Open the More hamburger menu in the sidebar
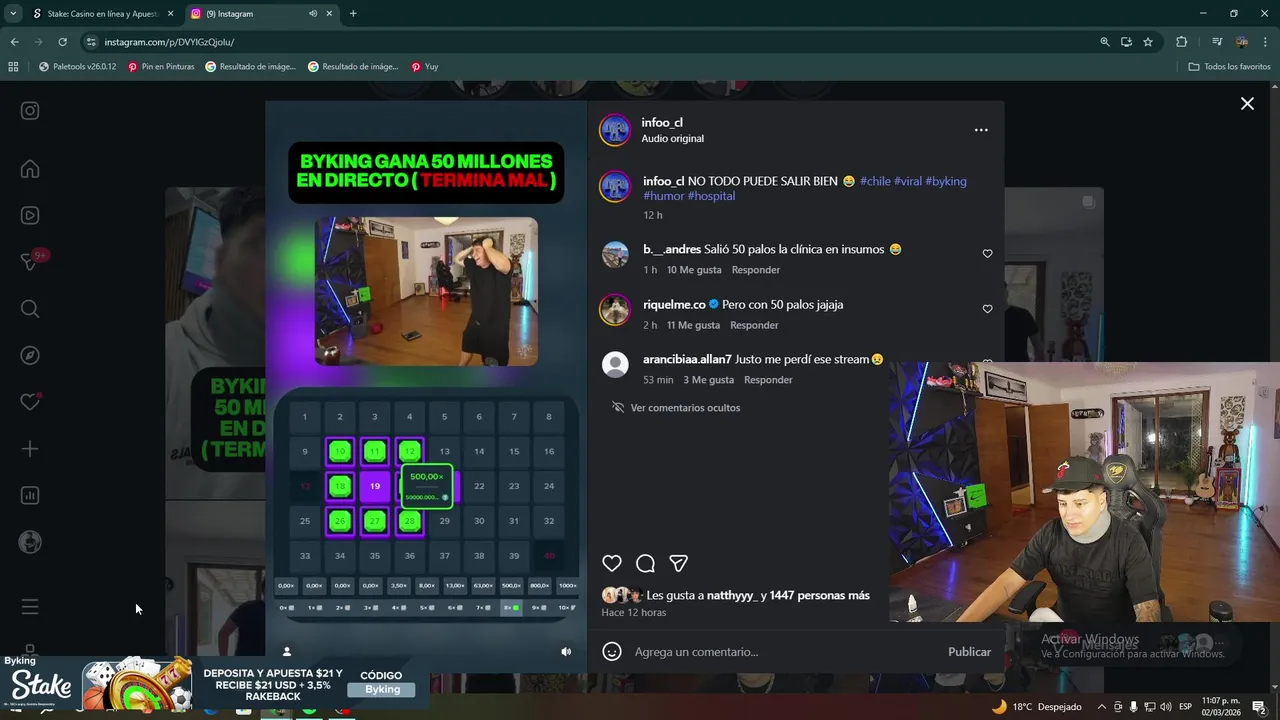 coord(30,606)
